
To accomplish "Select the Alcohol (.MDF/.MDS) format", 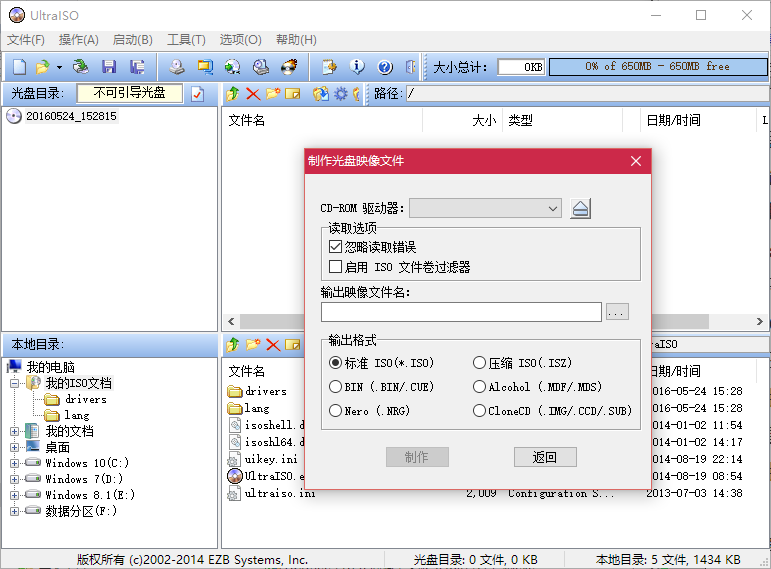I will [479, 387].
